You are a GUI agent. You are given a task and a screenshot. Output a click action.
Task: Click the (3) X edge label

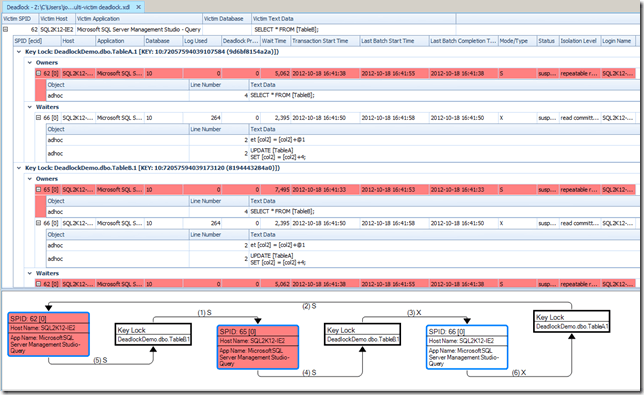414,313
